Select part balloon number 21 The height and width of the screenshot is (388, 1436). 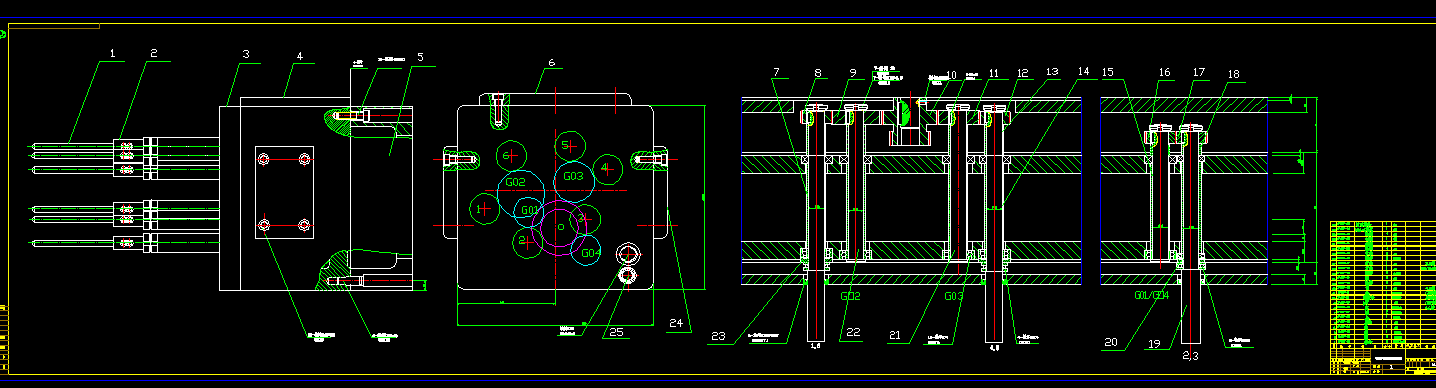point(896,335)
